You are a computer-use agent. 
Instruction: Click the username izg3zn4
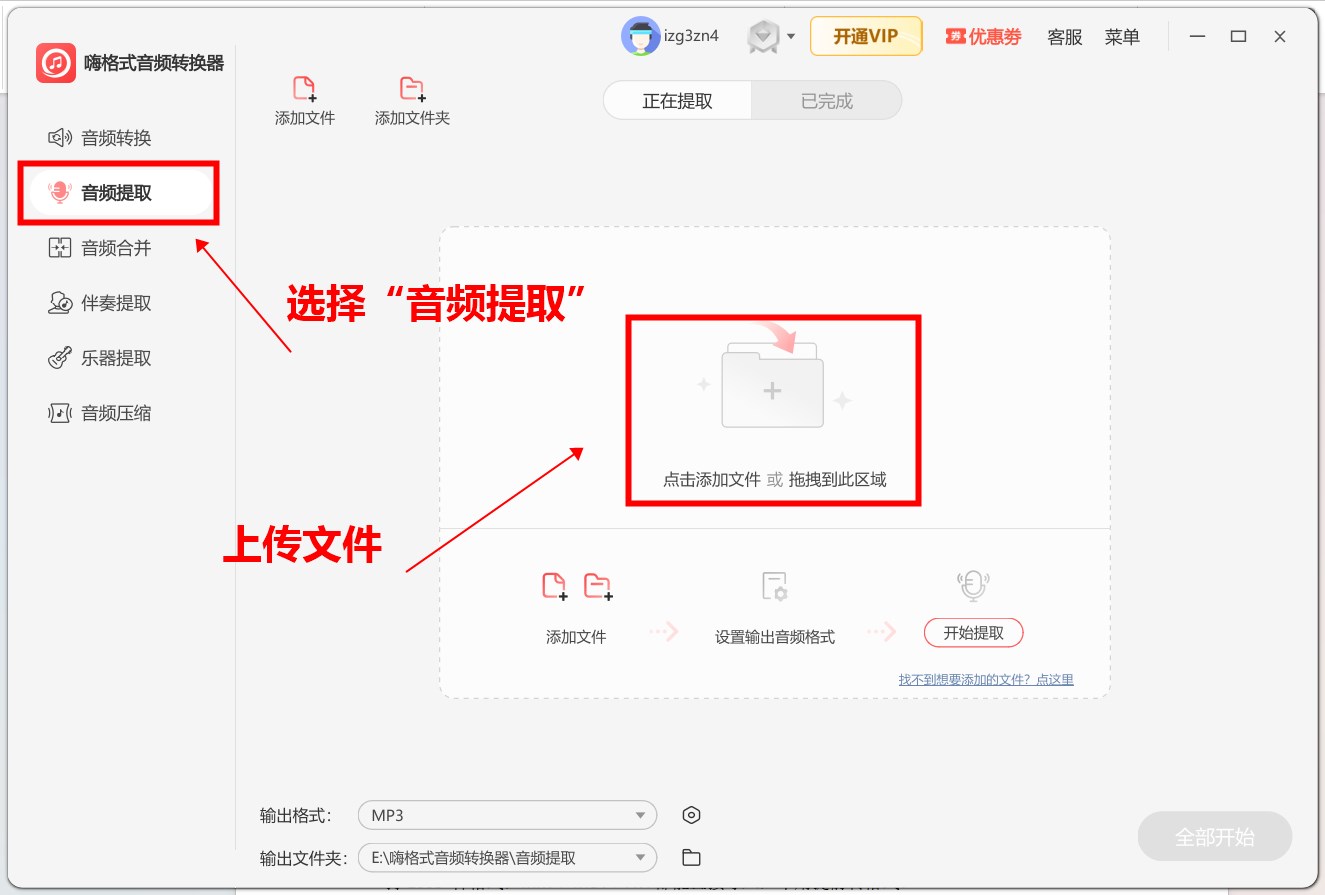pos(691,37)
